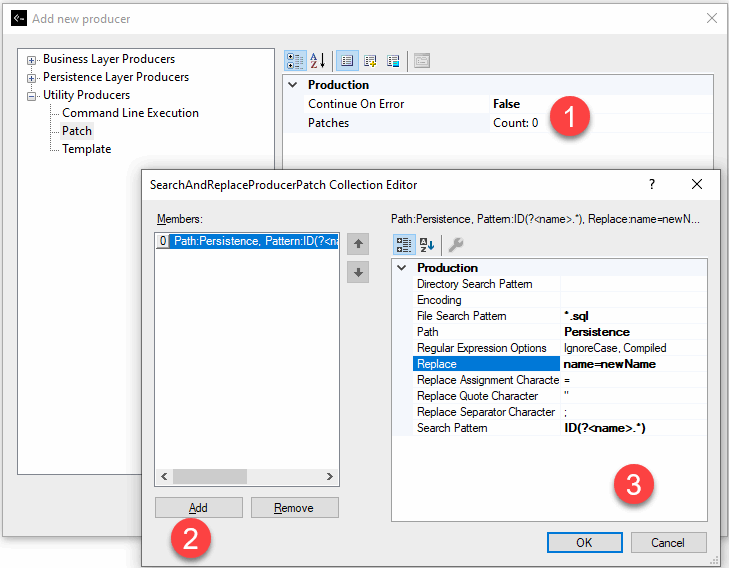Viewport: 729px width, 568px height.
Task: Click the Members: label in Collection Editor
Action: point(179,219)
